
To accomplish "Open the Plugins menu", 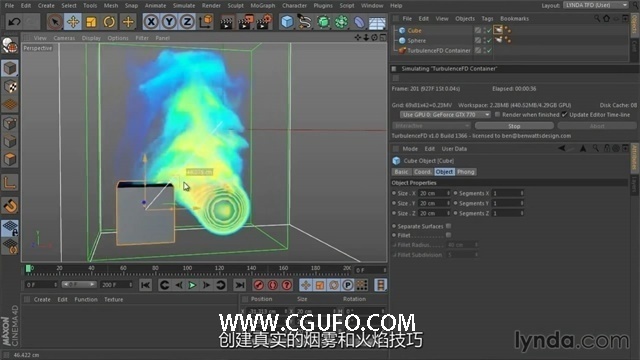I will click(x=323, y=6).
